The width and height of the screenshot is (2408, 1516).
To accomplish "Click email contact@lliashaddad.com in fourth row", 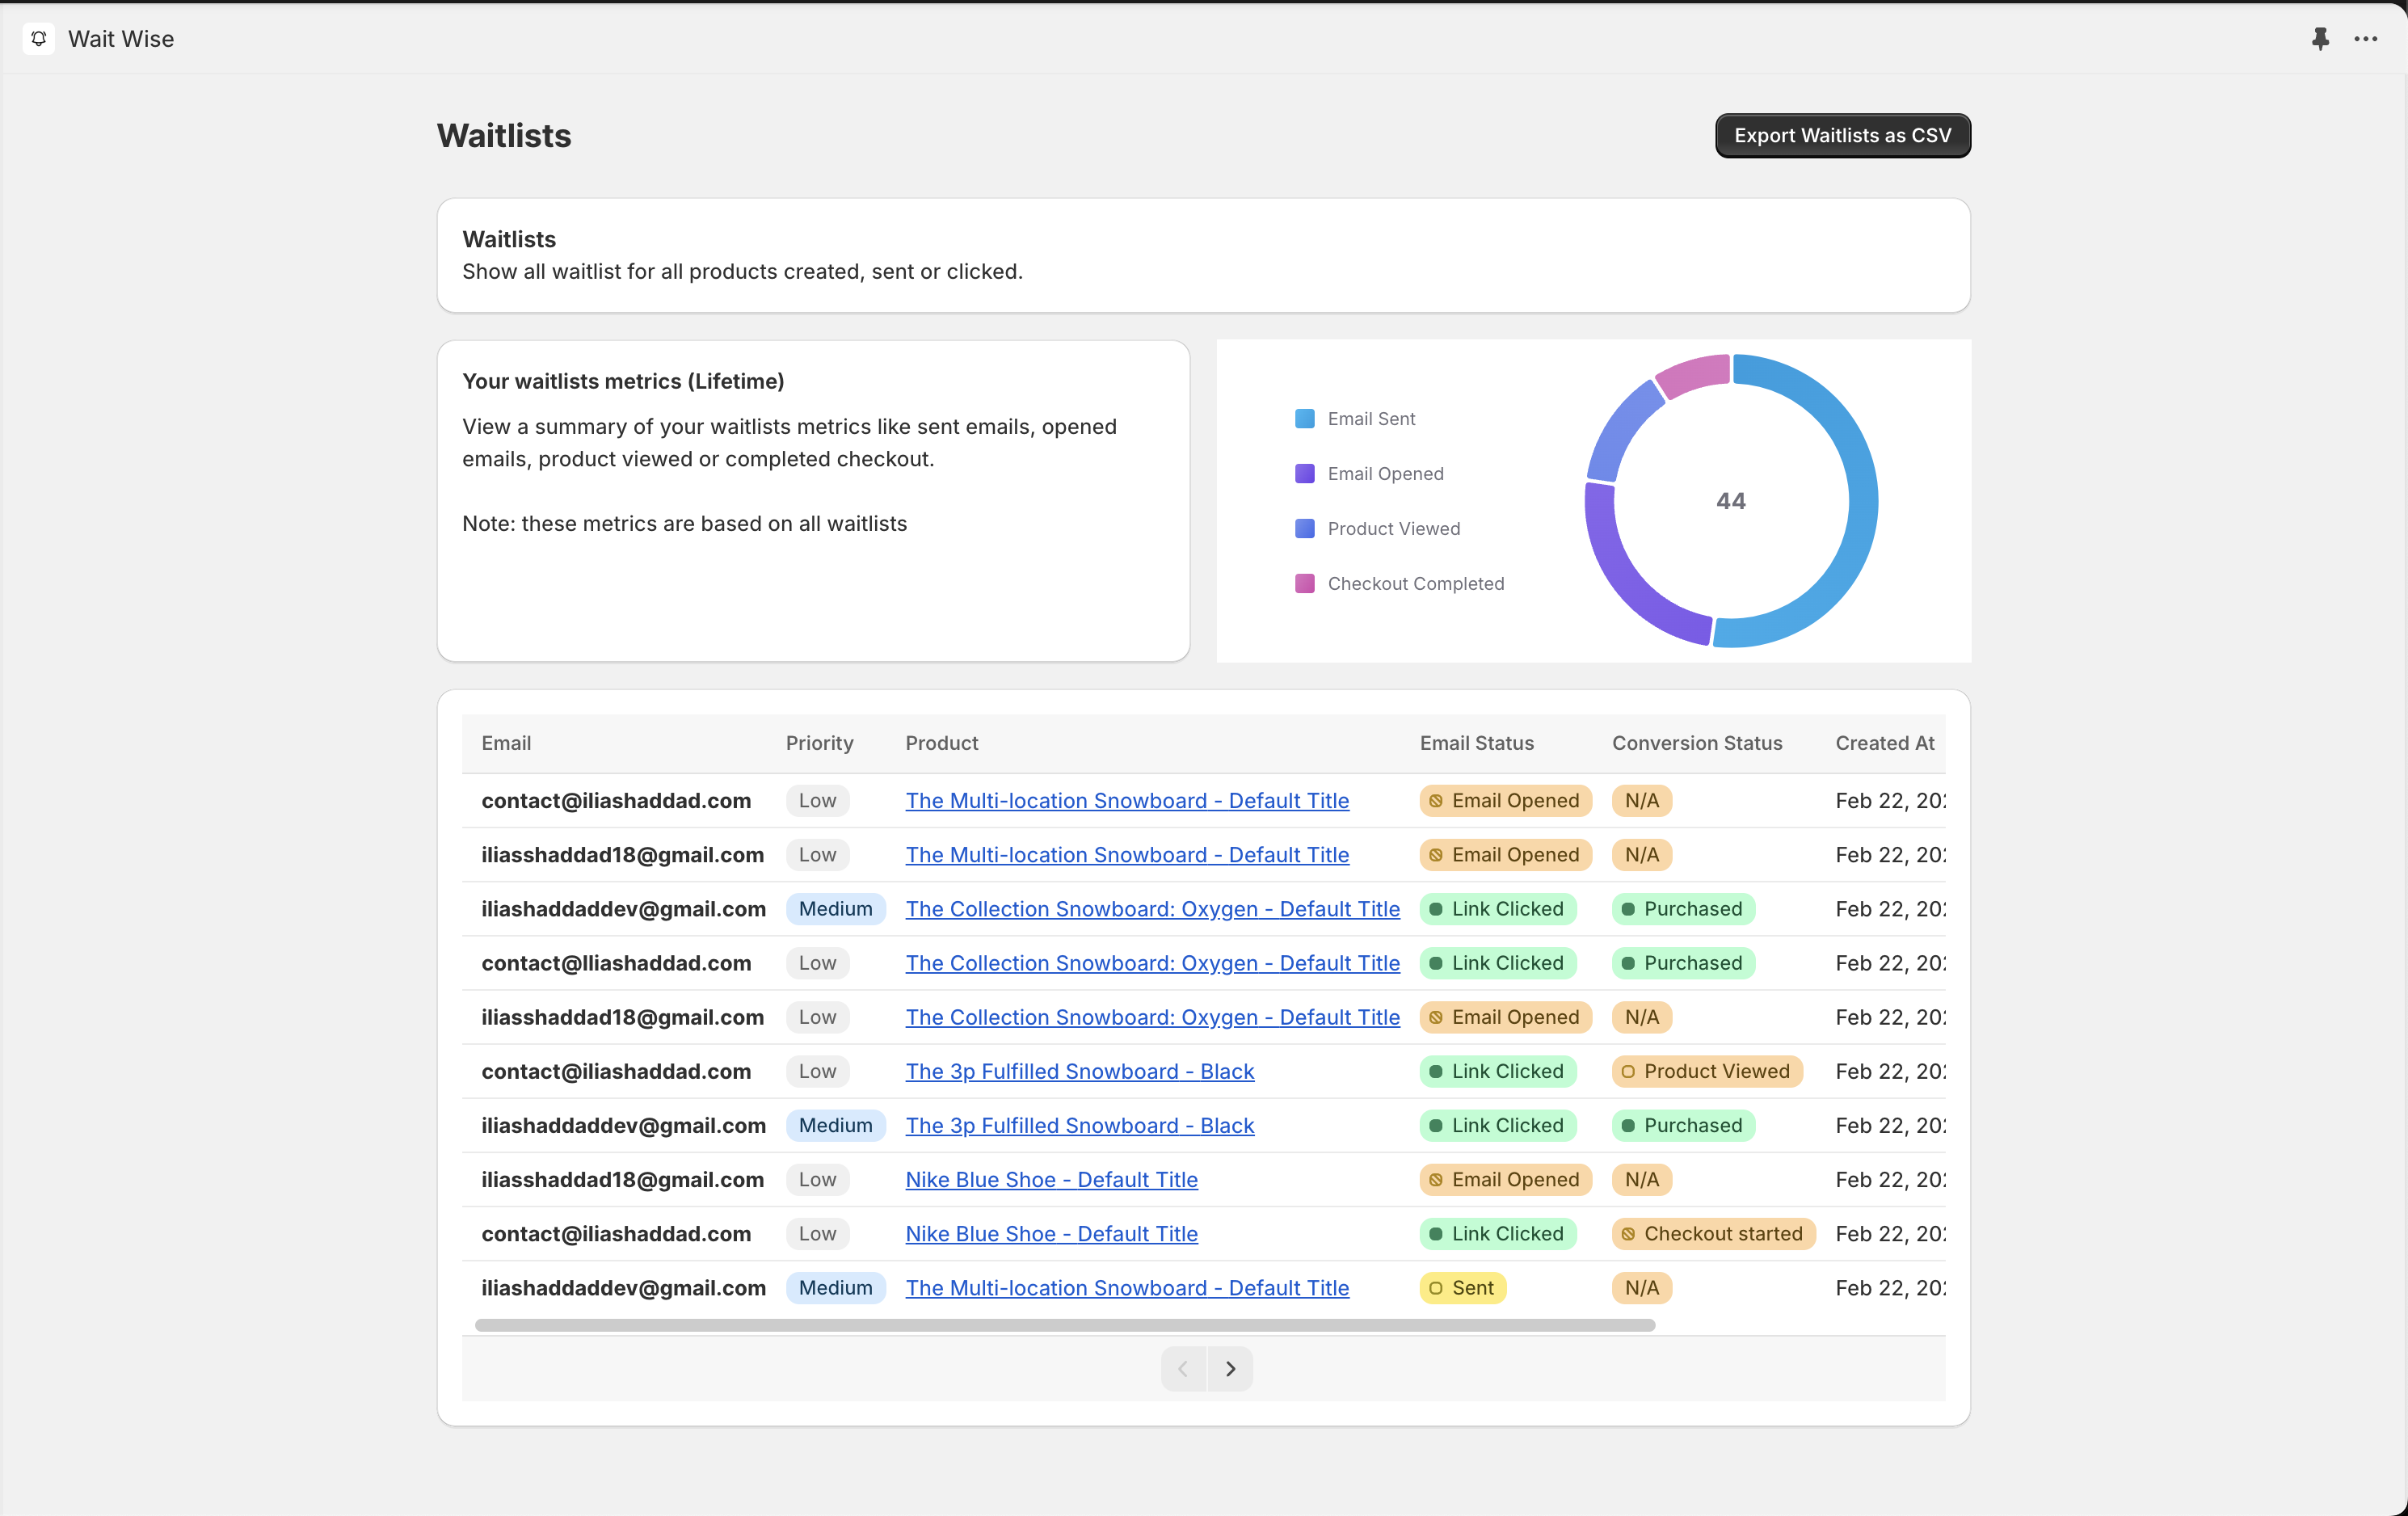I will [x=616, y=962].
